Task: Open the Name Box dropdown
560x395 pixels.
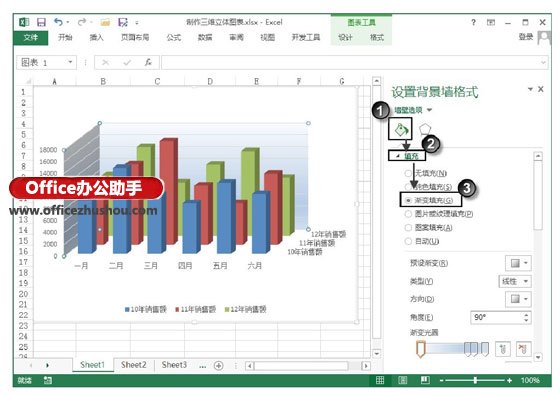Action: 70,62
